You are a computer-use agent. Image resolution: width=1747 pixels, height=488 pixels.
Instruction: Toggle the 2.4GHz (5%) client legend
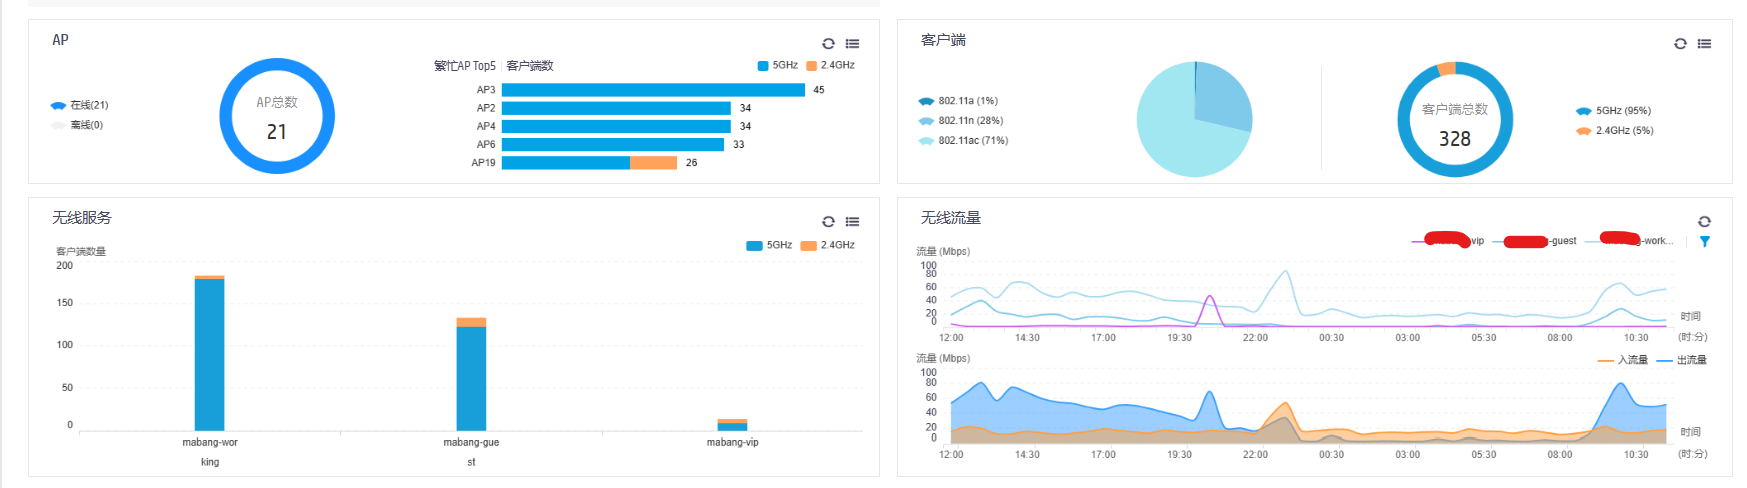1615,131
